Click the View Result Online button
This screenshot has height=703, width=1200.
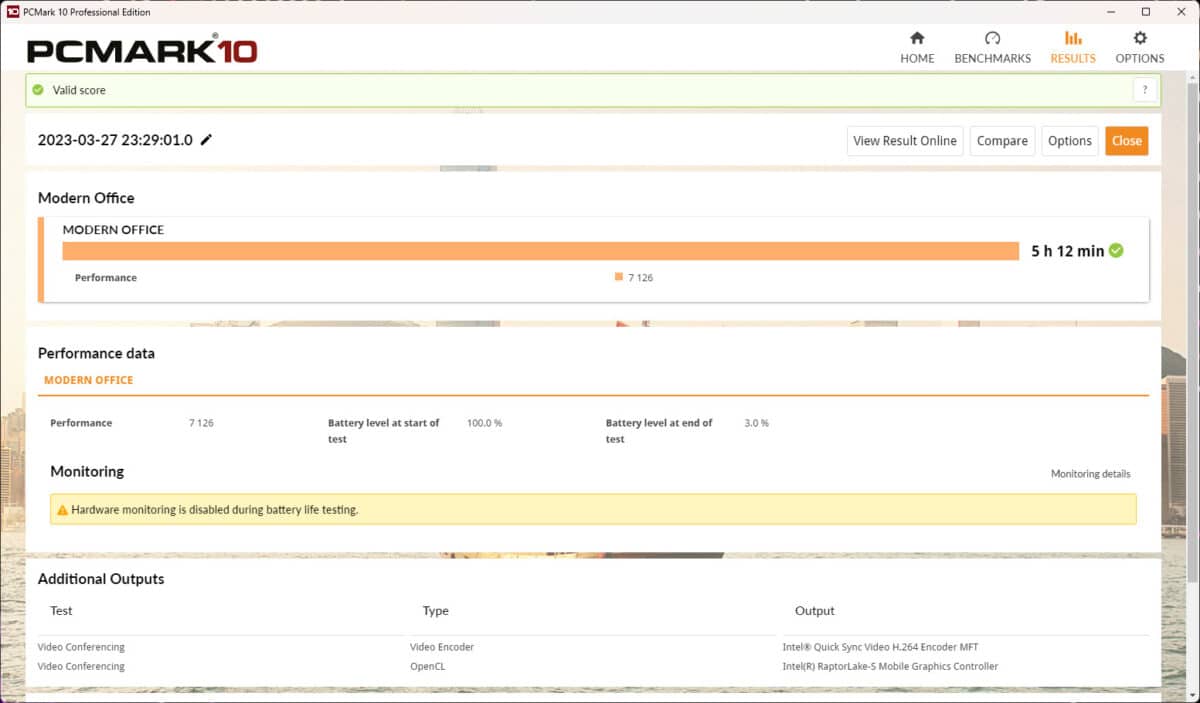coord(904,141)
